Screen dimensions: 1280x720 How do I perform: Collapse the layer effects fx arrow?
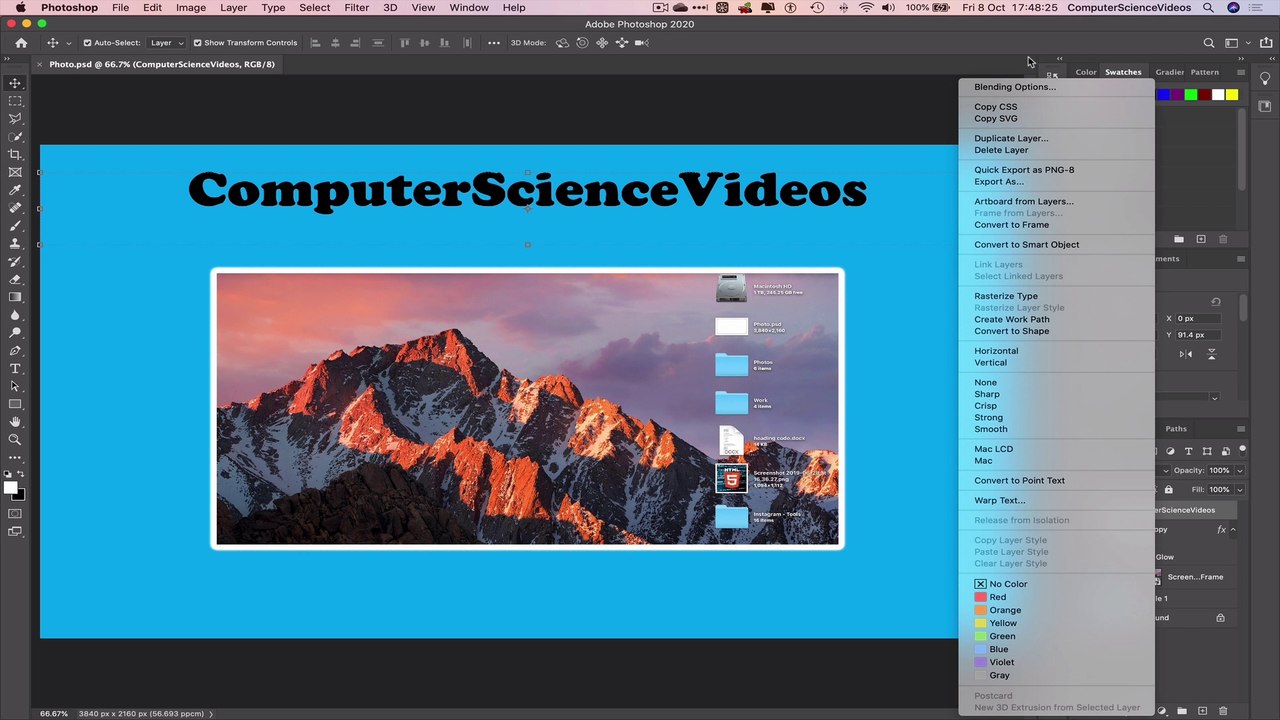click(x=1233, y=530)
